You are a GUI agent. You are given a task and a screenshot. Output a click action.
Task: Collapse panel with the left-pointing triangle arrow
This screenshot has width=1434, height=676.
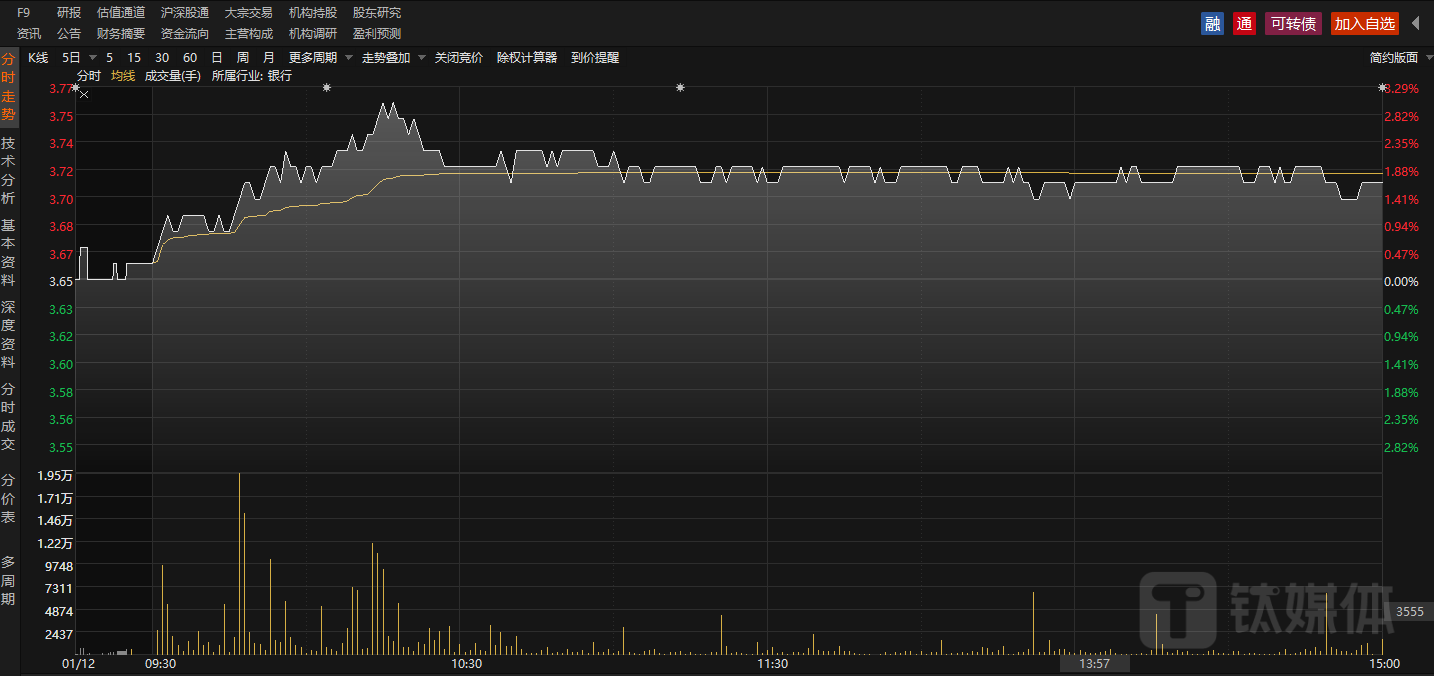[x=1415, y=23]
